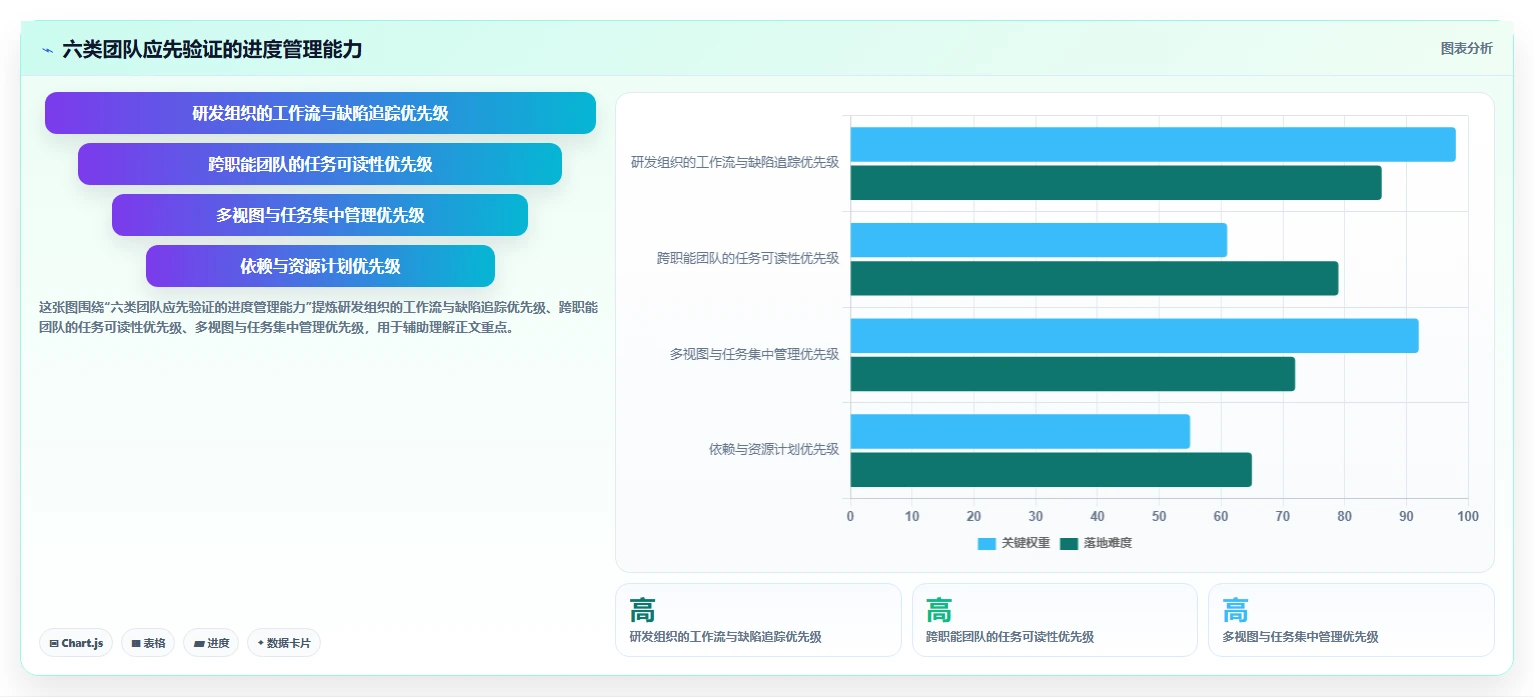The image size is (1534, 697).
Task: Click the x-axis tick value 20
Action: (974, 516)
